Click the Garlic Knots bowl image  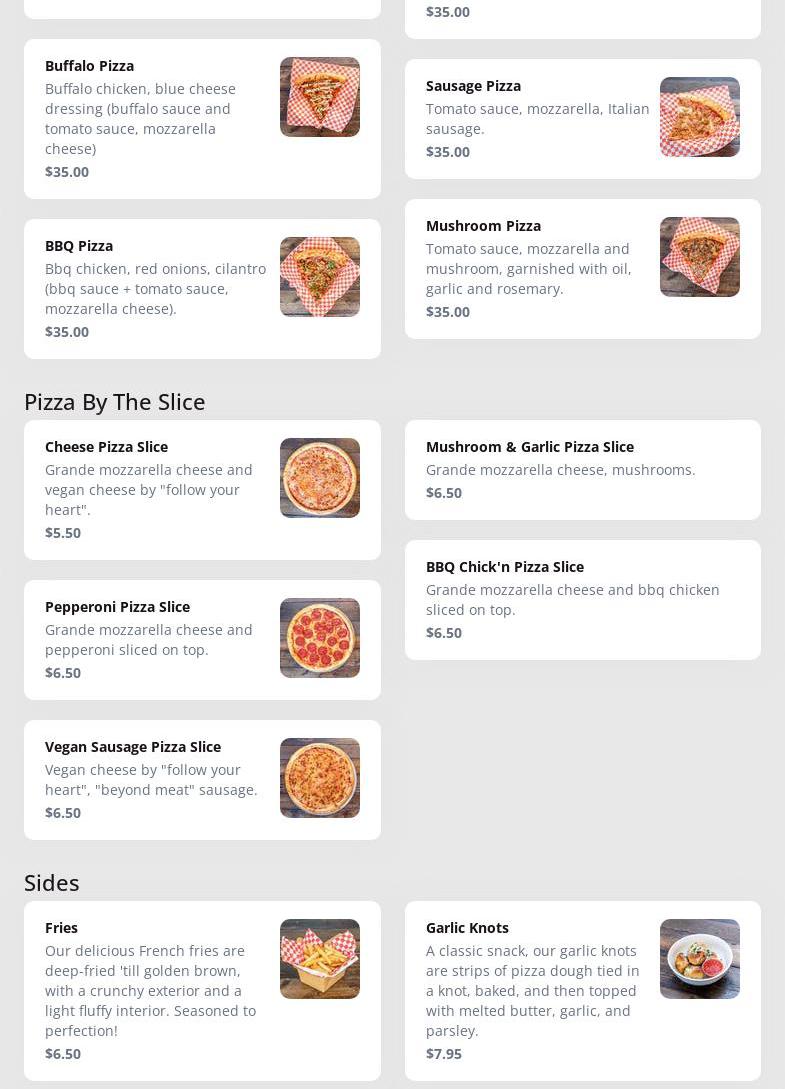coord(700,959)
